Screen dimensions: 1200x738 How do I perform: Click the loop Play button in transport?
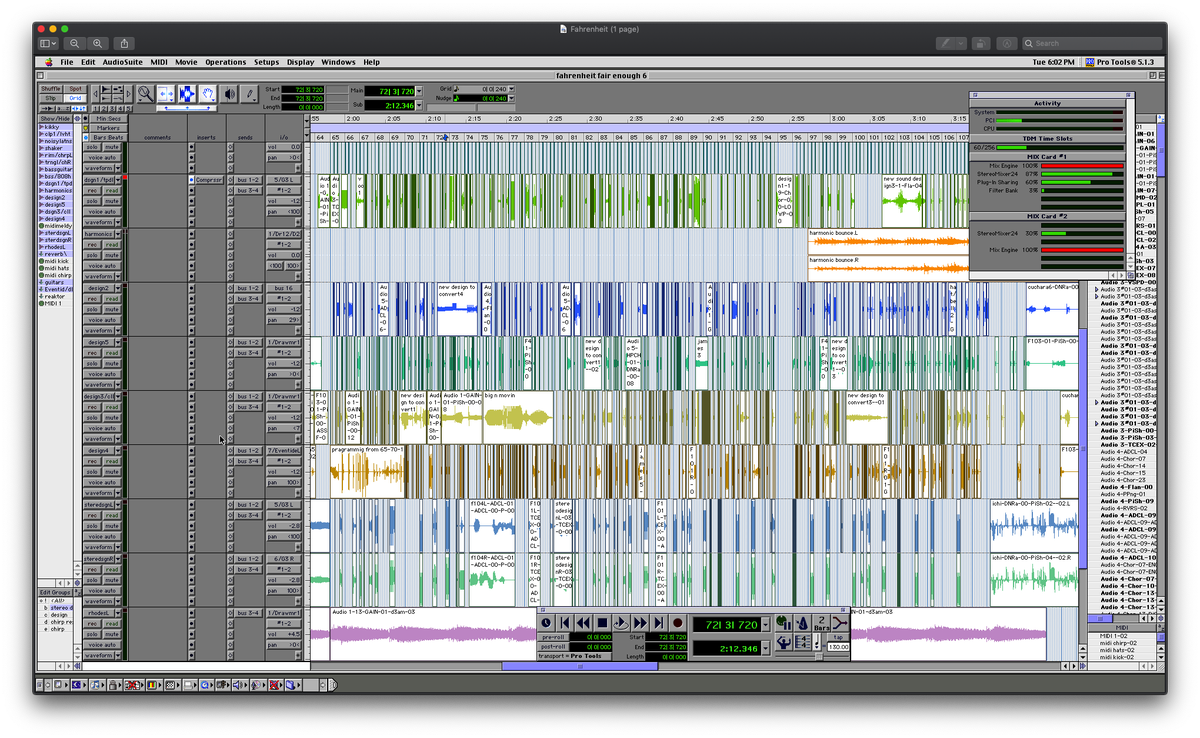pos(621,623)
